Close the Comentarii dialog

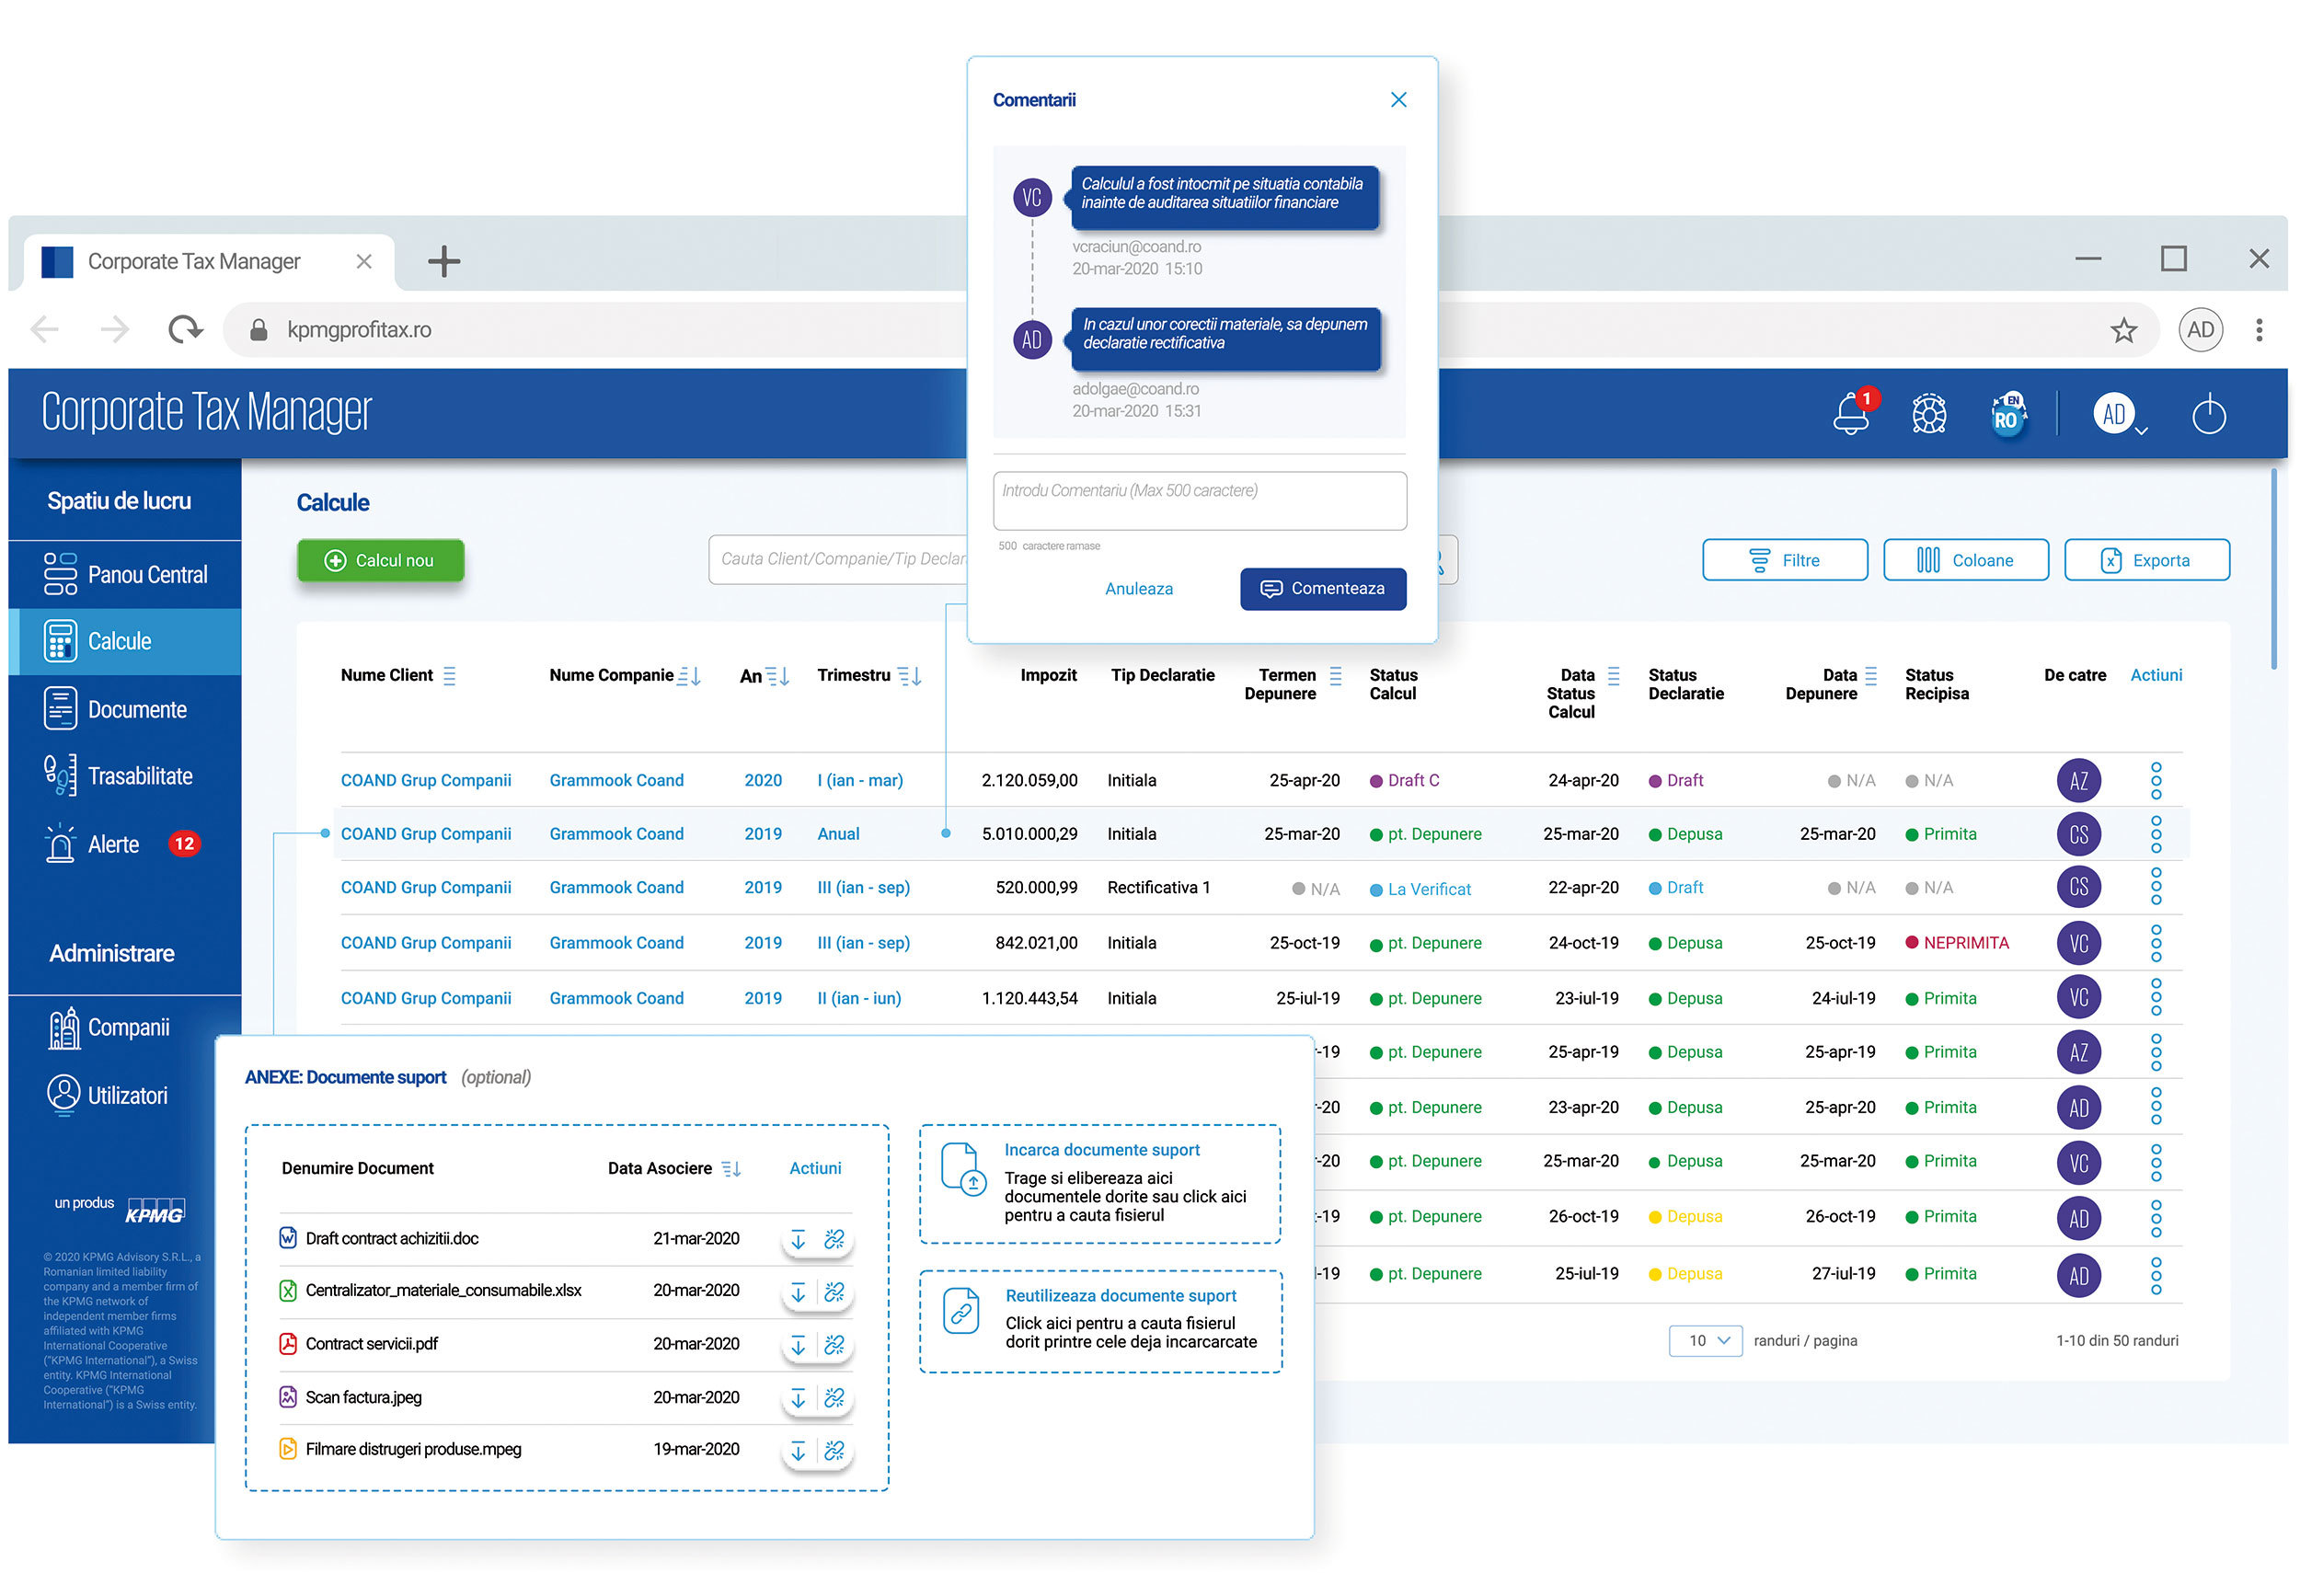(x=1398, y=100)
